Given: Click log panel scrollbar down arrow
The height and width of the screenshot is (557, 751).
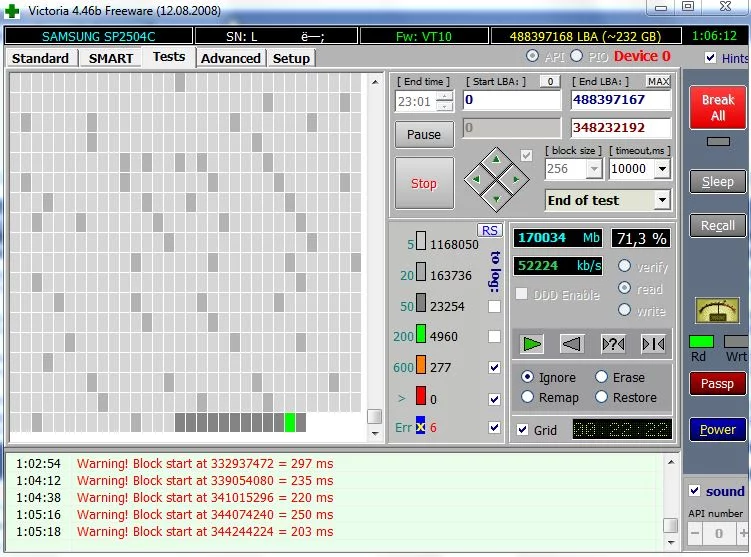Looking at the screenshot, I should click(671, 543).
